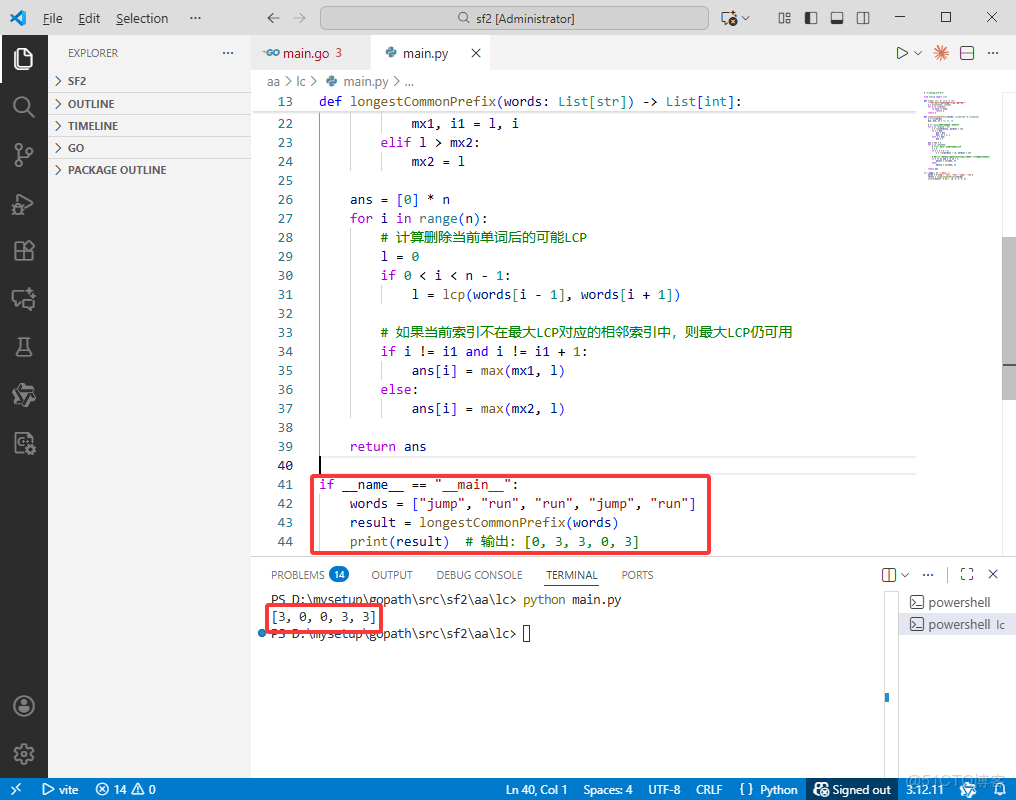Click the editor vertical scrollbar thumb
Viewport: 1016px width, 800px height.
[x=1008, y=318]
